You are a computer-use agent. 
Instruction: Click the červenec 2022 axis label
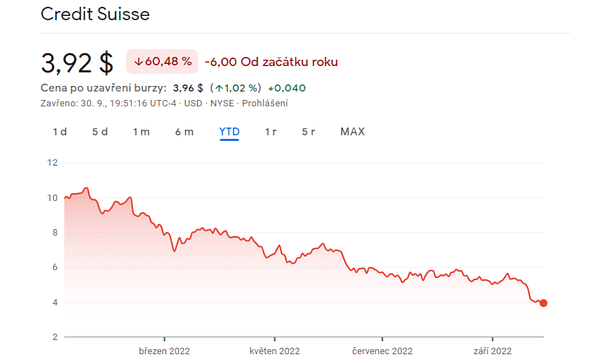(x=382, y=351)
